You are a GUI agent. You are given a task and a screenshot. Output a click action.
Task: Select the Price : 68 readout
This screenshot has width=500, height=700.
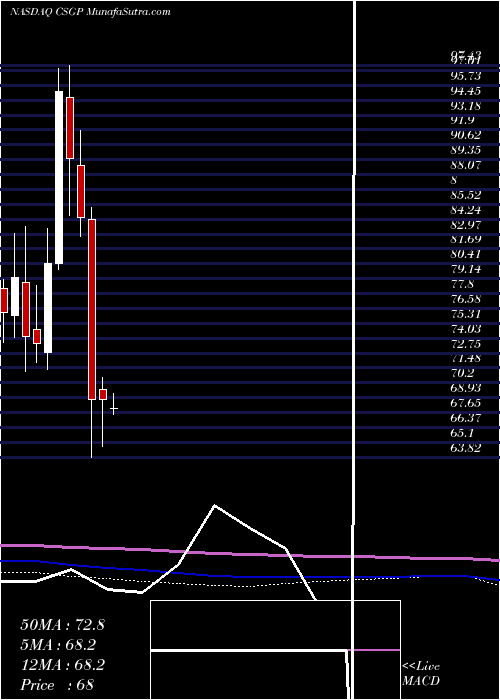57,685
